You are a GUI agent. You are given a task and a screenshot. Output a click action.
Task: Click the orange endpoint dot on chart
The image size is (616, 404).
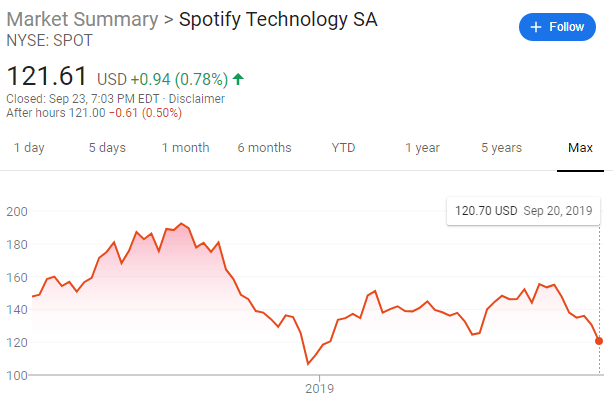pyautogui.click(x=600, y=341)
